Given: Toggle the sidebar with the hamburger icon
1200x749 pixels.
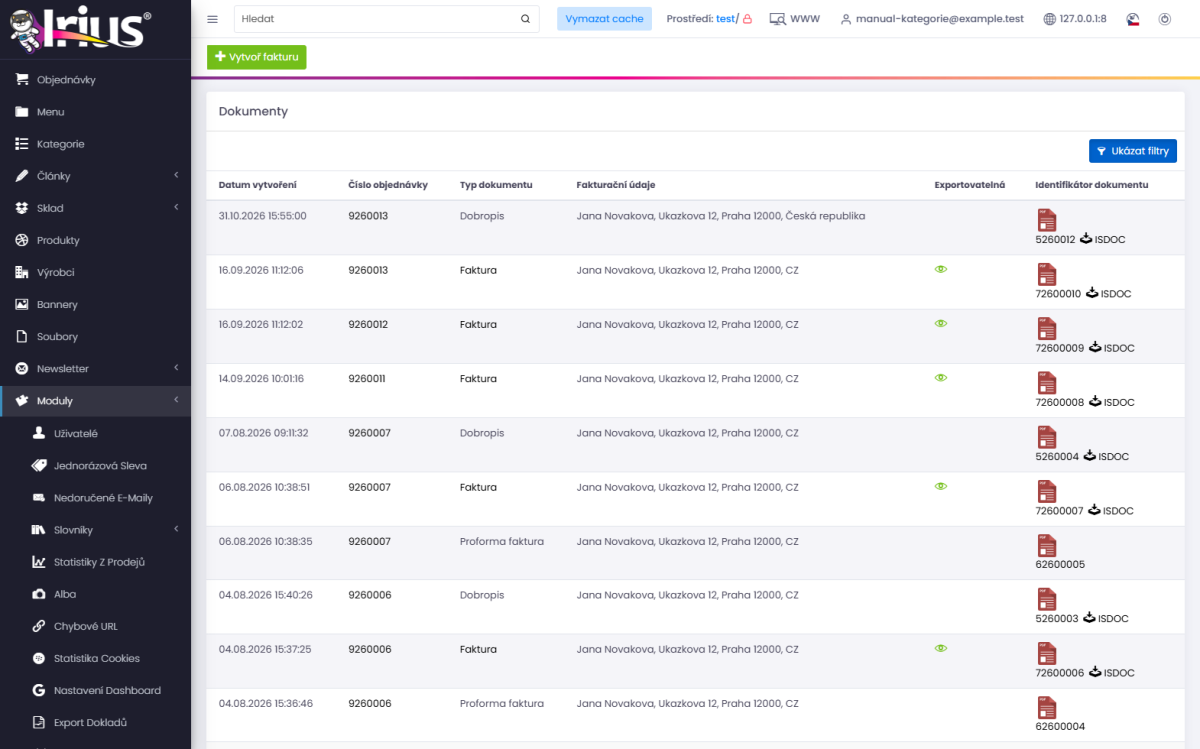Looking at the screenshot, I should [213, 19].
